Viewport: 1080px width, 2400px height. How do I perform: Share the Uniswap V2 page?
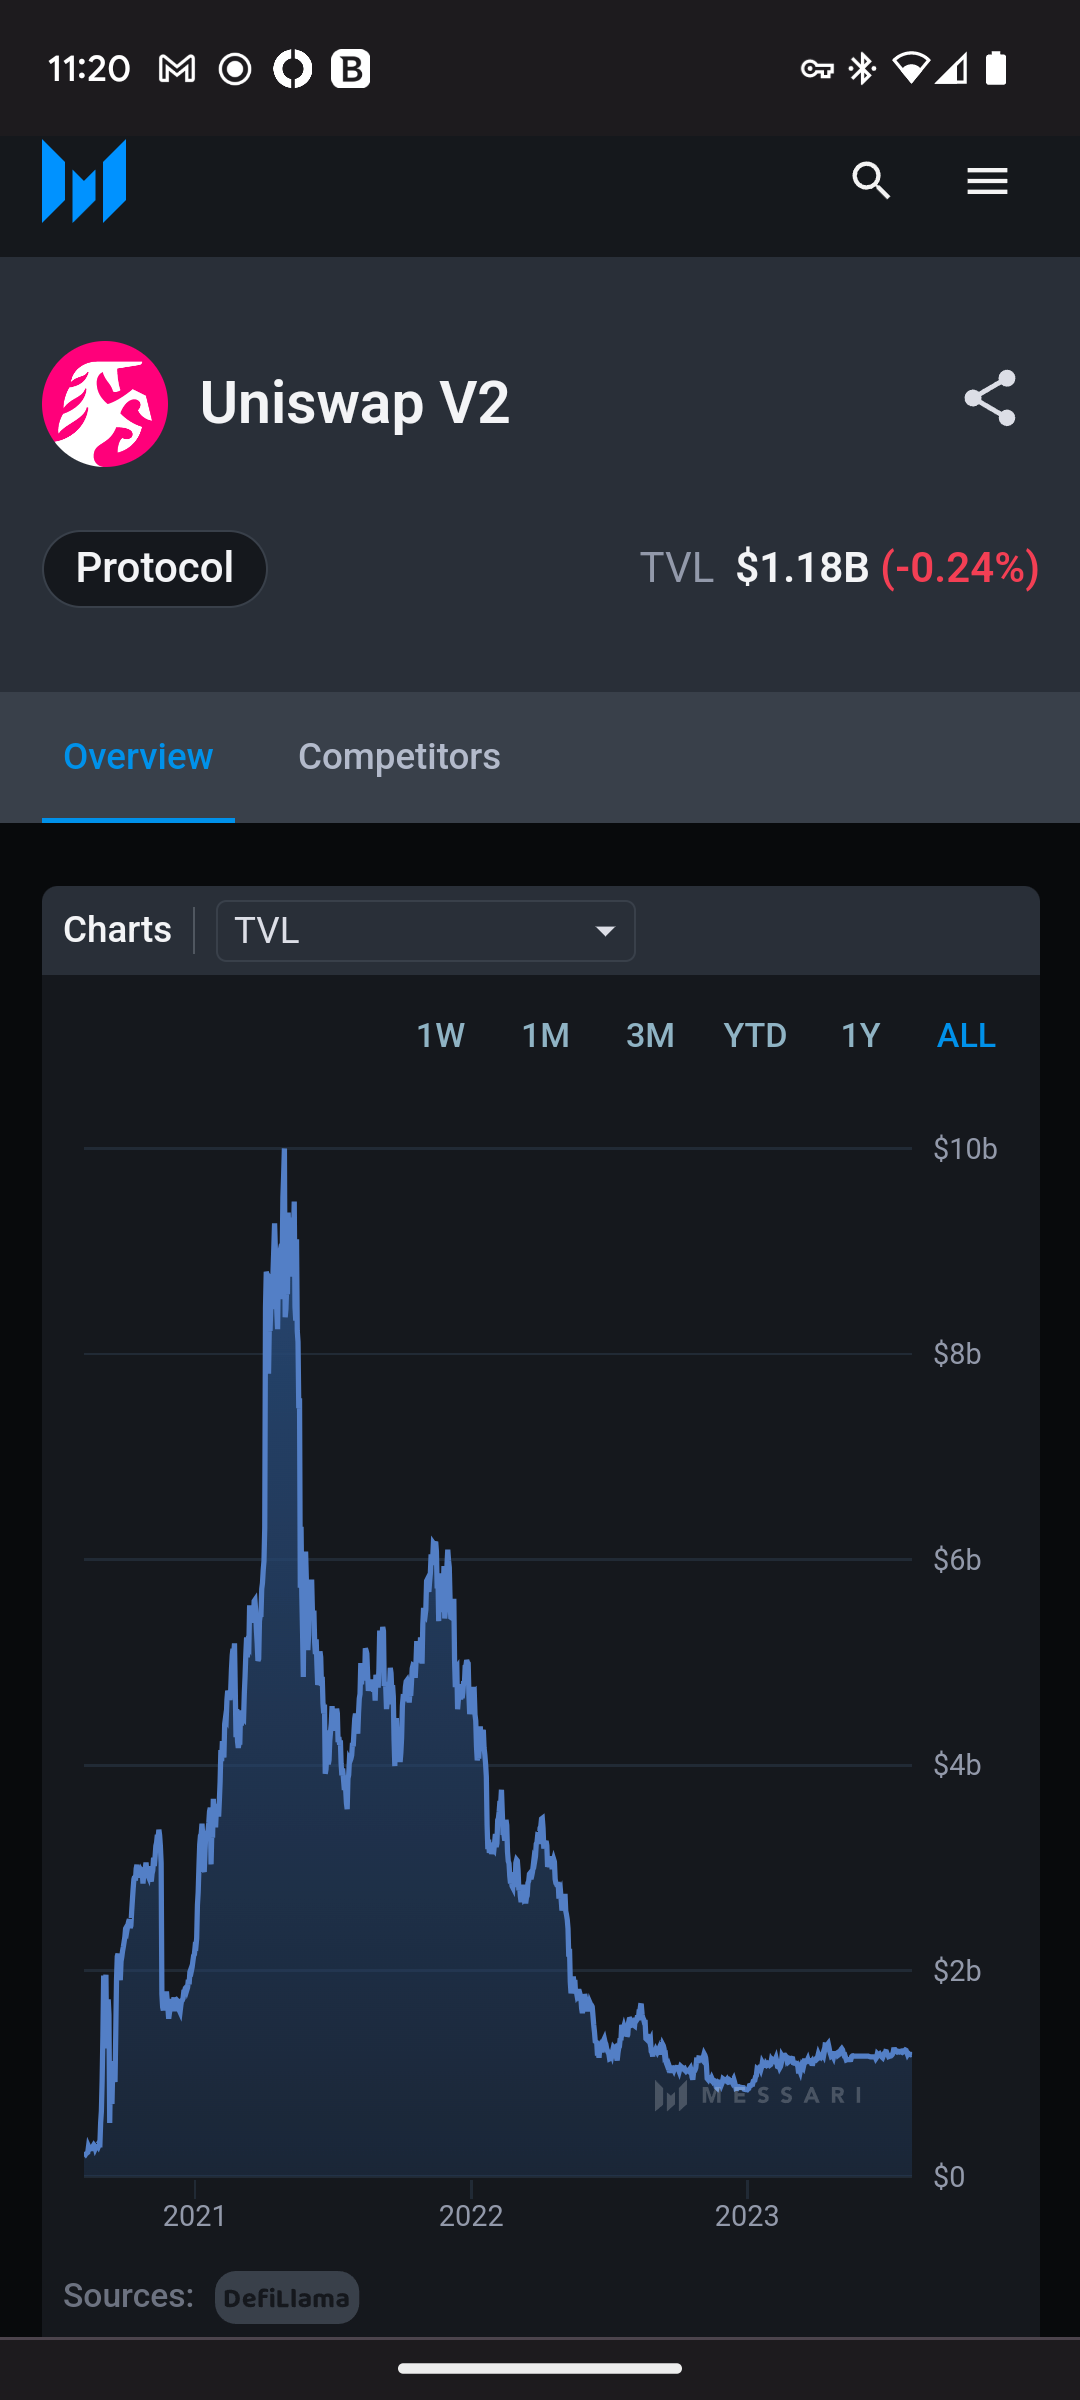coord(990,399)
